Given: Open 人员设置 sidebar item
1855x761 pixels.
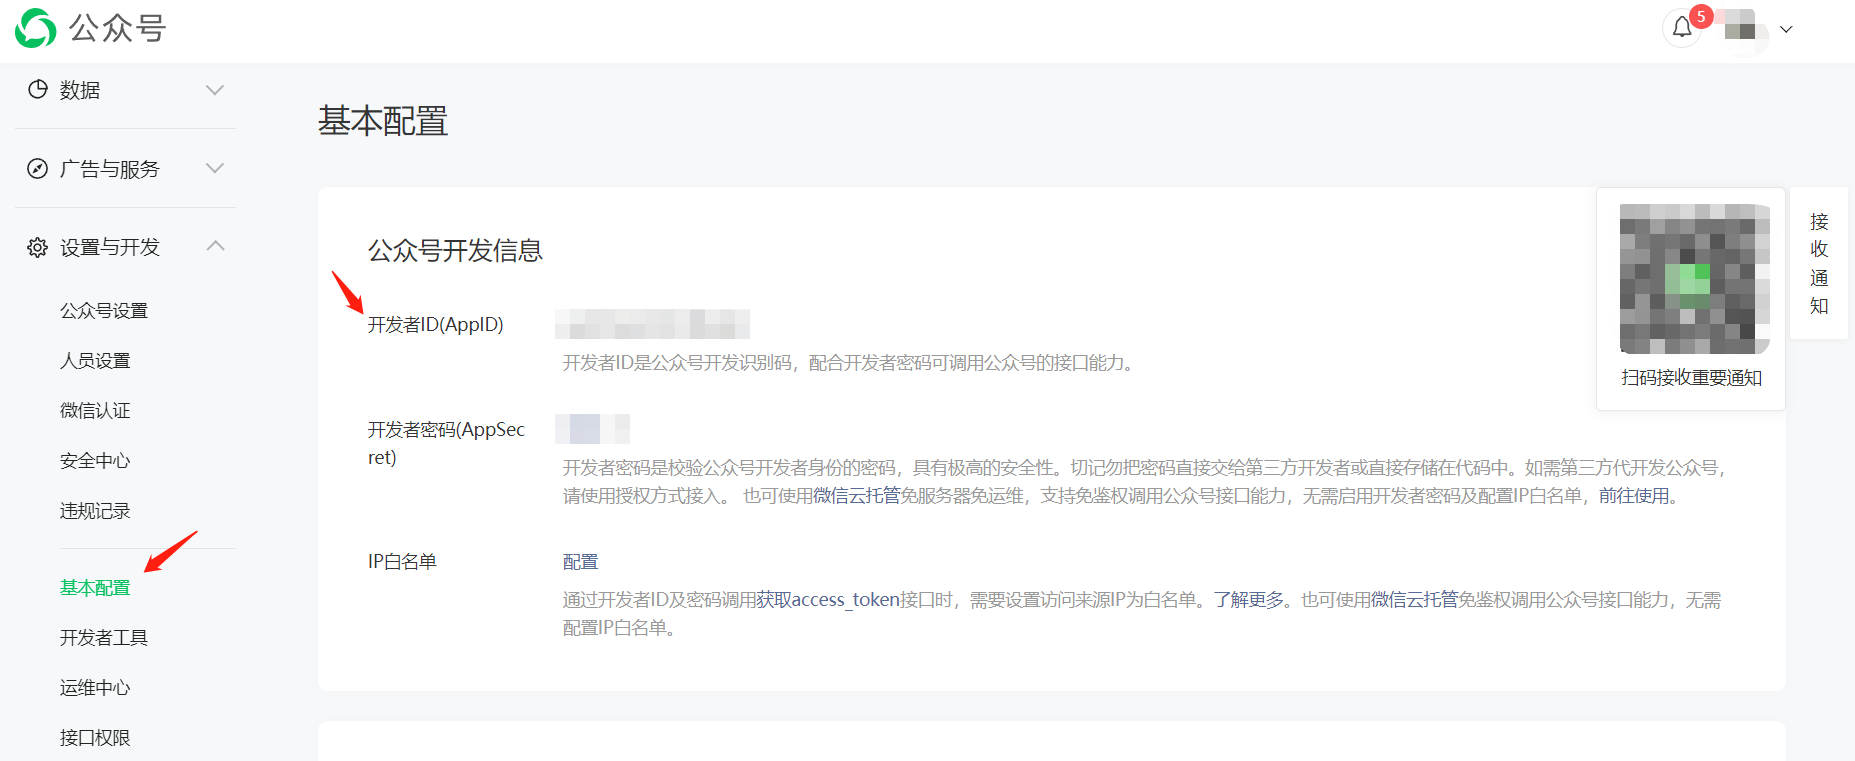Looking at the screenshot, I should pyautogui.click(x=95, y=361).
